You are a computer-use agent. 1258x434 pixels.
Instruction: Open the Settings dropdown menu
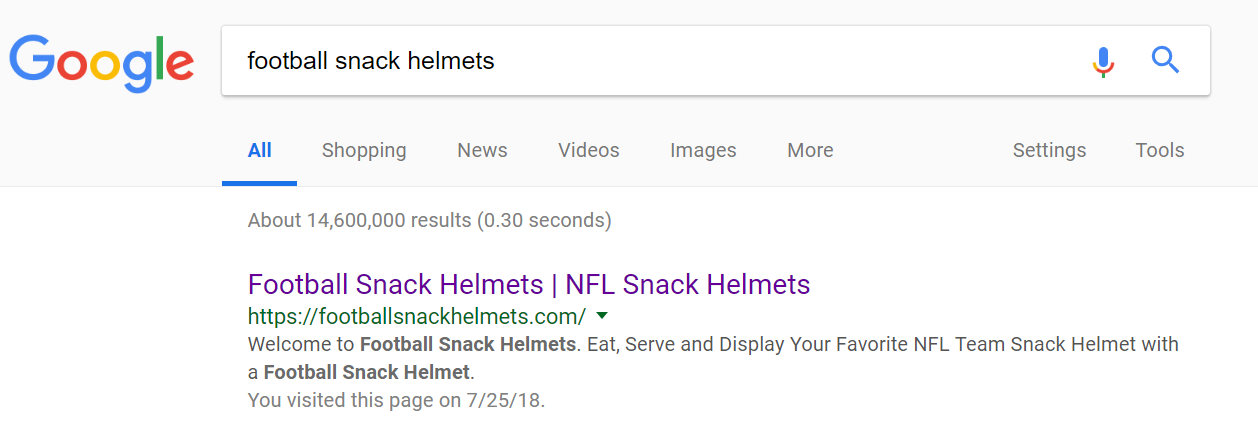1049,151
